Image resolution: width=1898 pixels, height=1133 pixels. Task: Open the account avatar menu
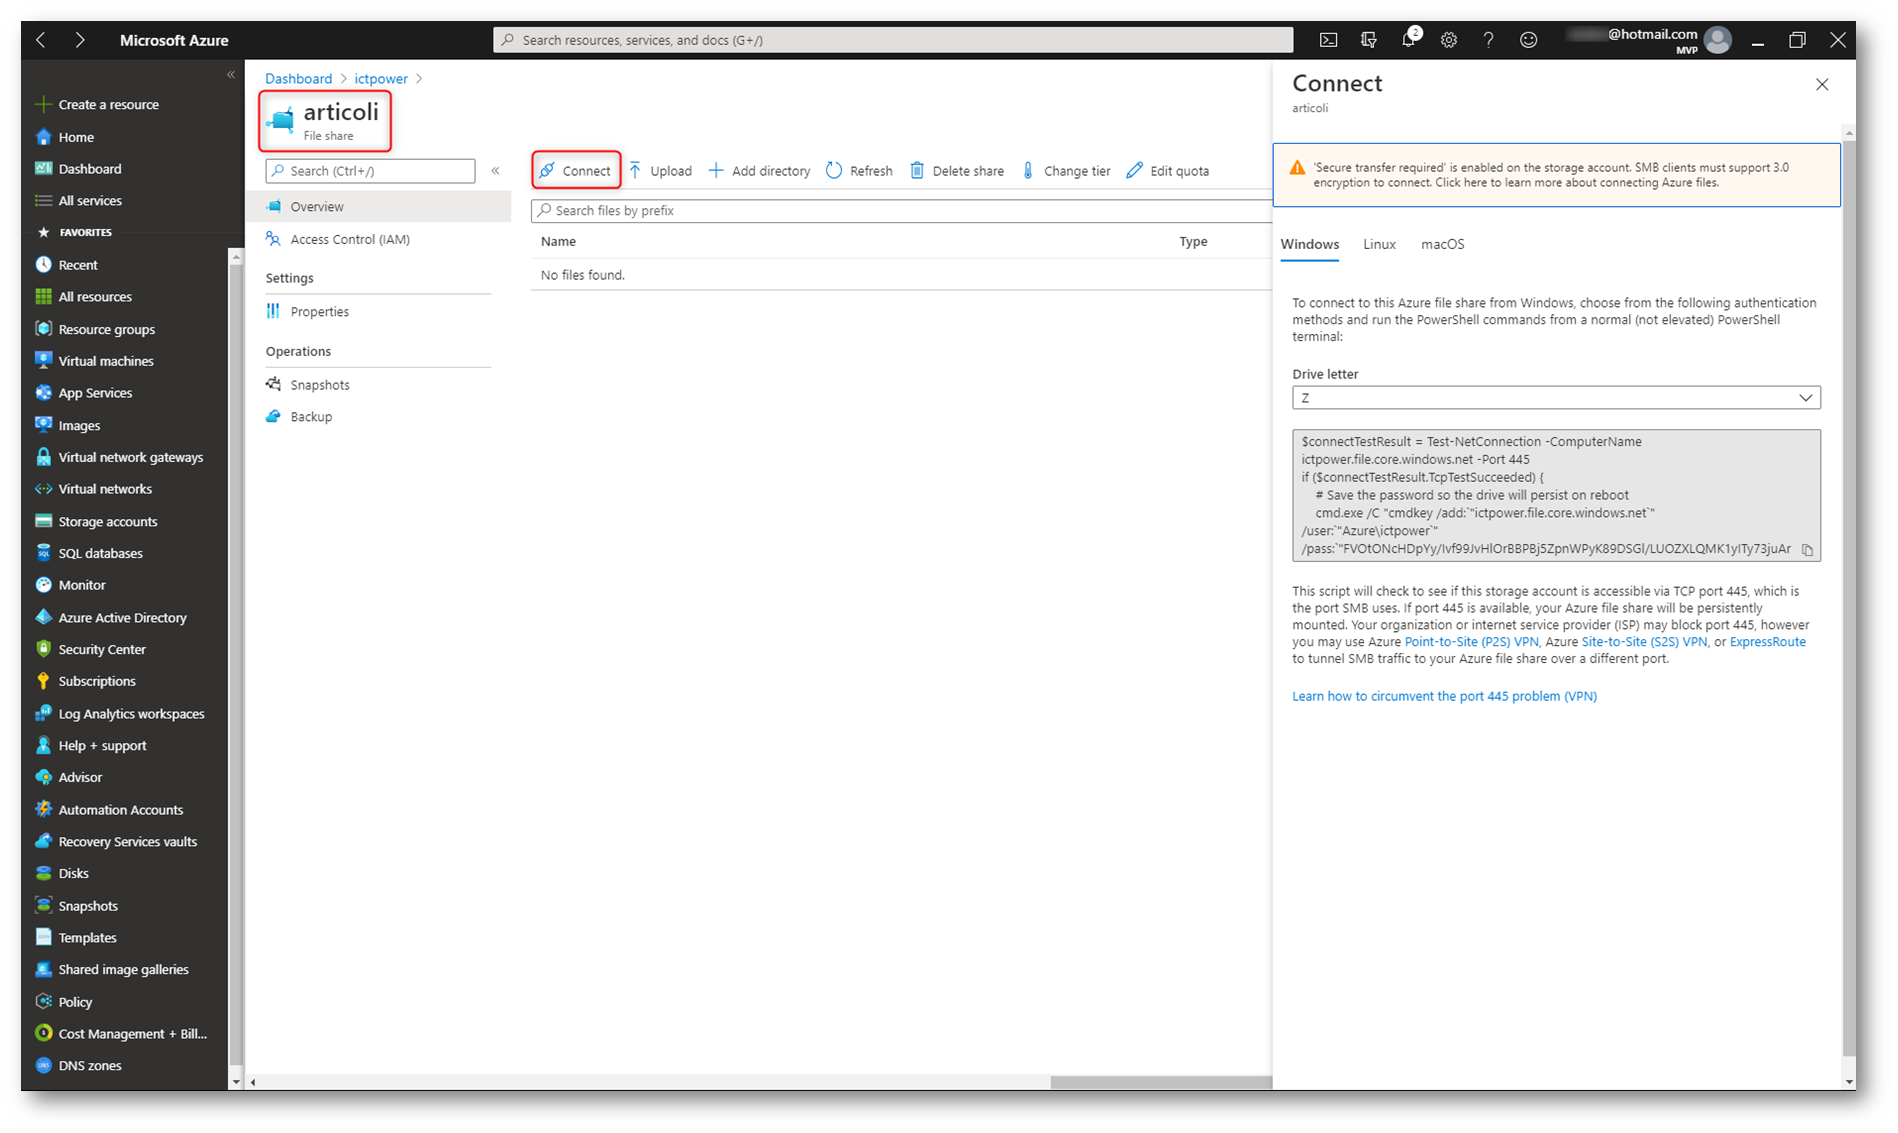point(1718,40)
